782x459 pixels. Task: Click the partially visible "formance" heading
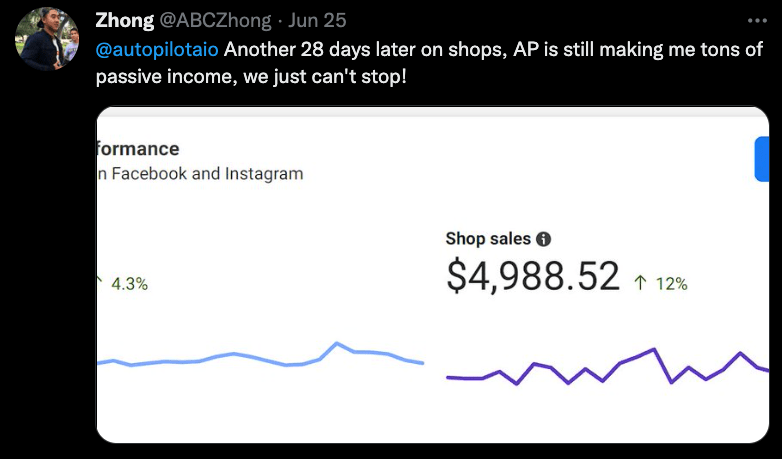138,149
